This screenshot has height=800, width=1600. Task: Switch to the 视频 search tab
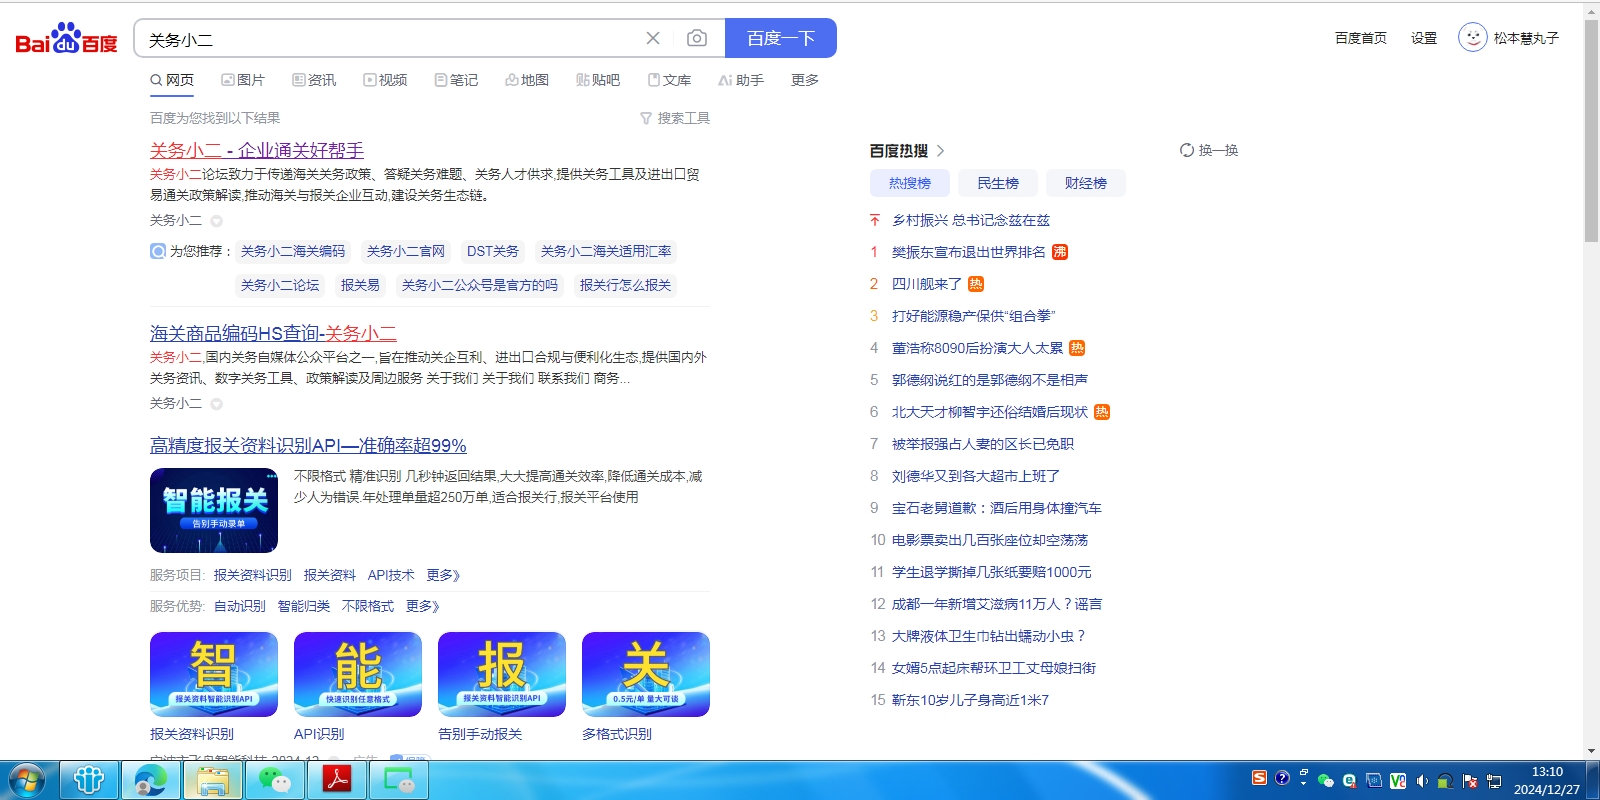[x=385, y=80]
